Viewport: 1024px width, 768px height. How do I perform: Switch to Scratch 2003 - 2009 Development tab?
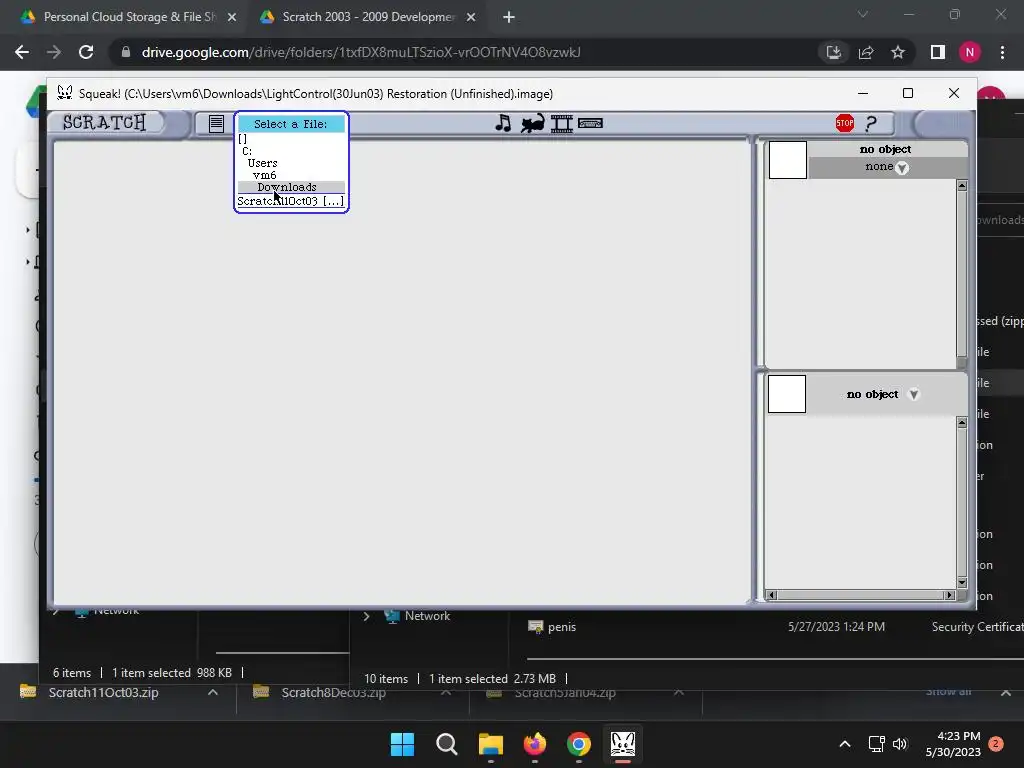click(x=368, y=17)
